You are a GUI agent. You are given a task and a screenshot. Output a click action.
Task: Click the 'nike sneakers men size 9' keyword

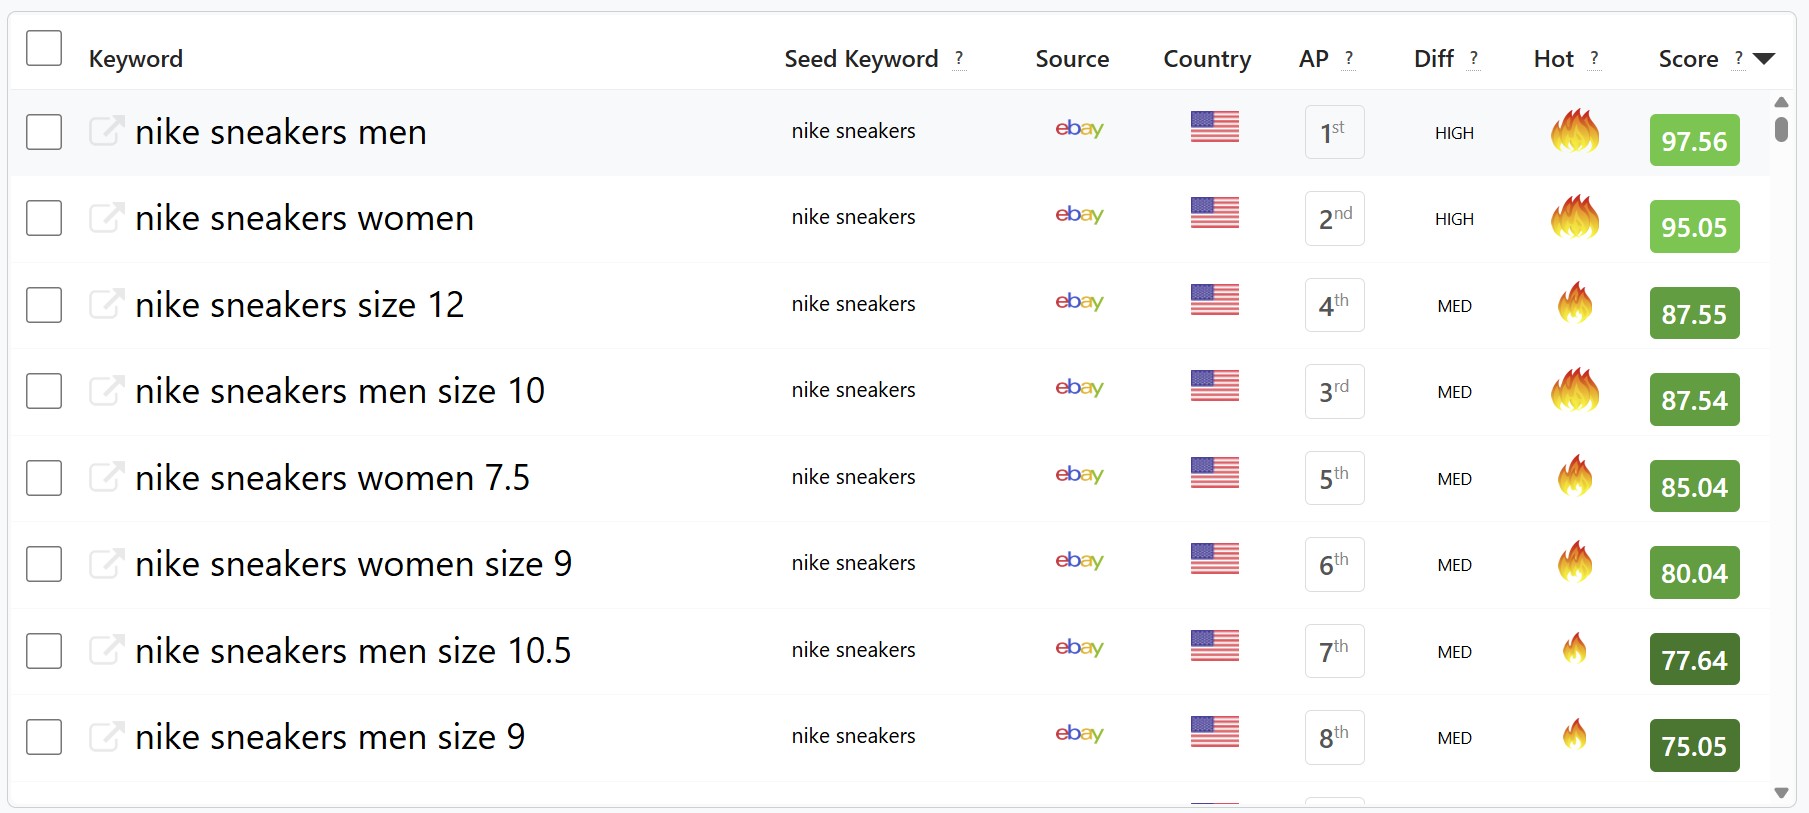330,737
